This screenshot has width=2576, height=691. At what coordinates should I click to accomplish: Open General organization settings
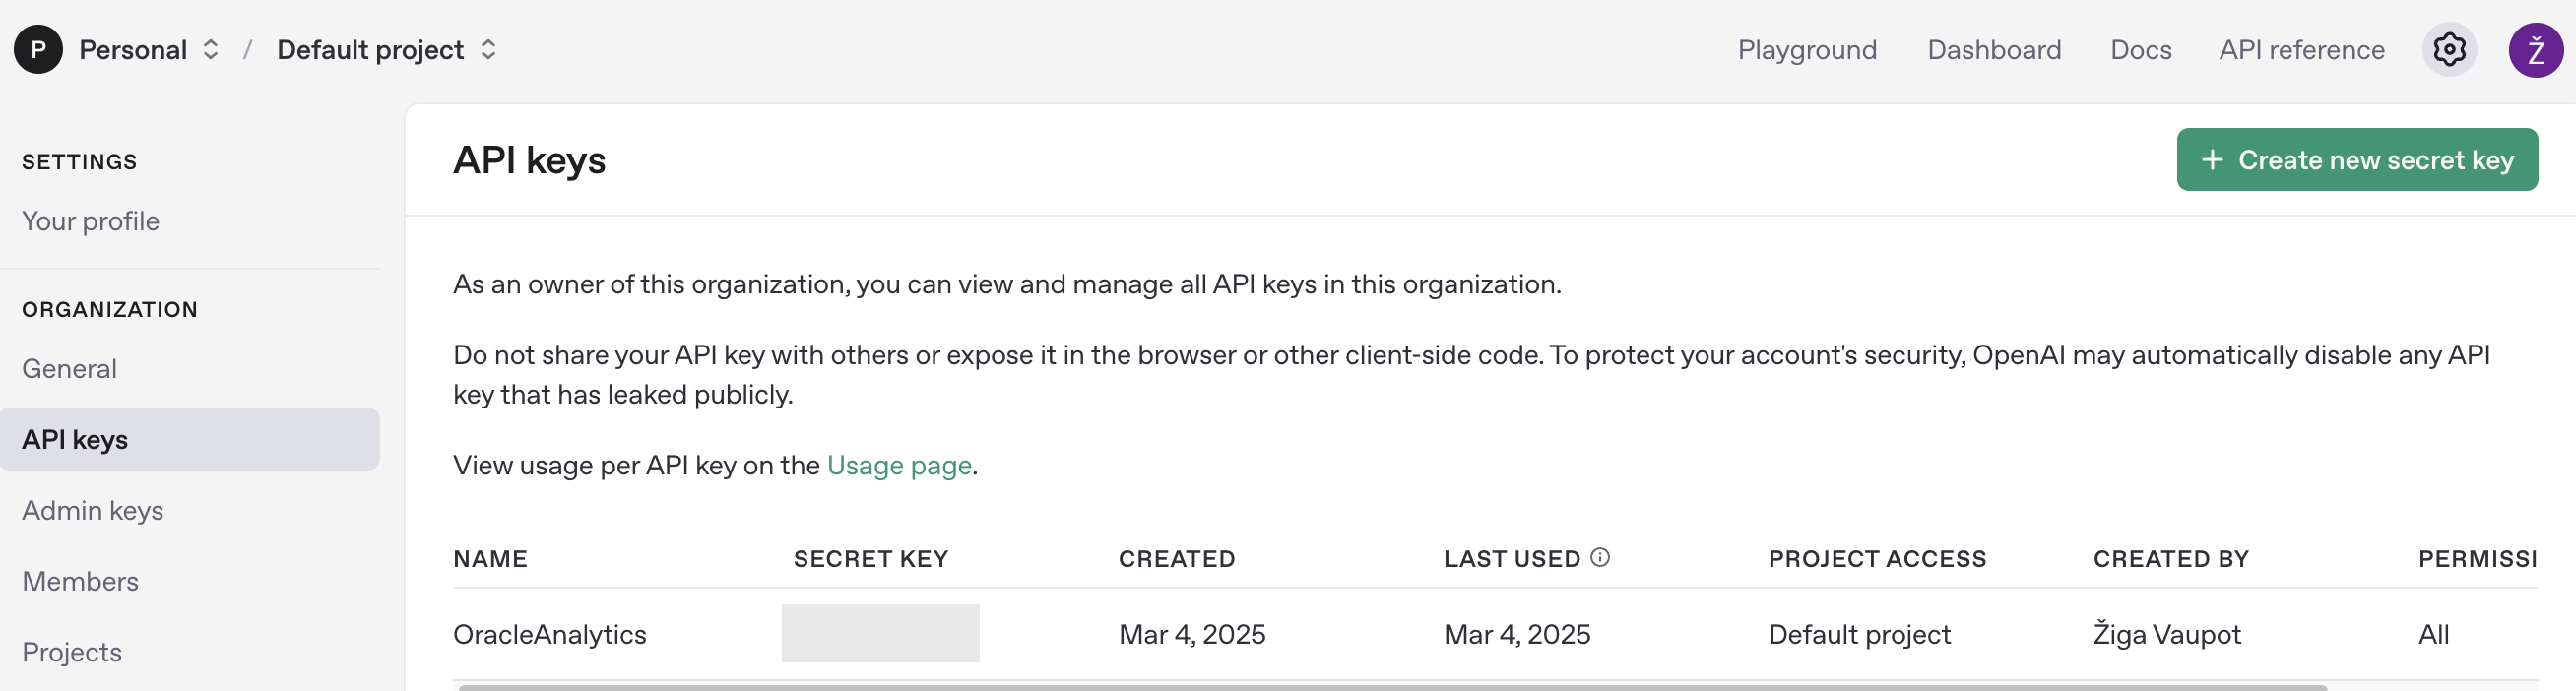[x=69, y=369]
